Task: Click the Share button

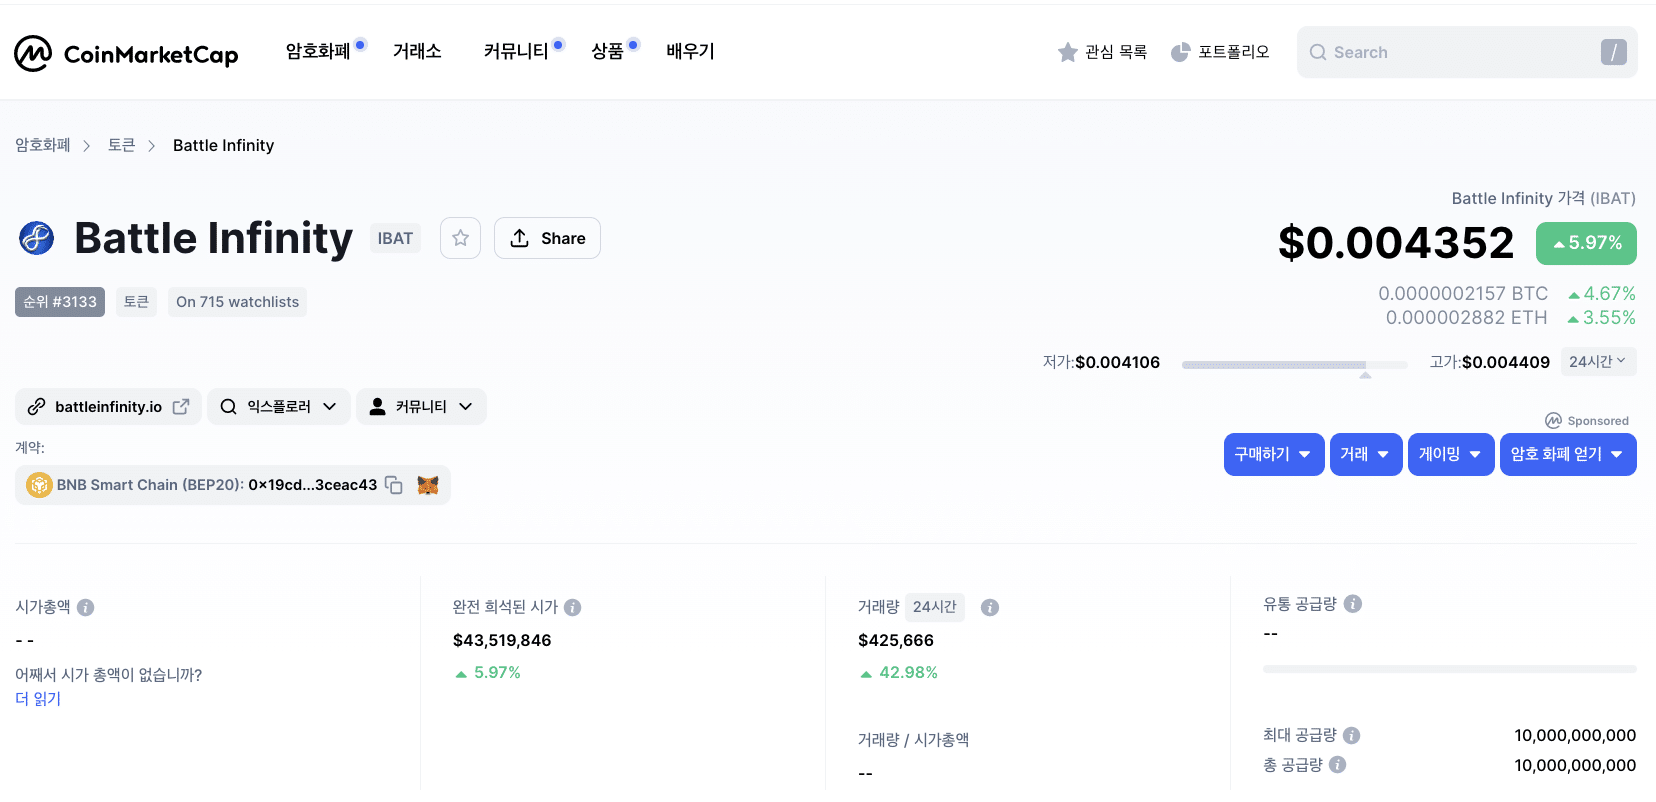Action: 547,238
